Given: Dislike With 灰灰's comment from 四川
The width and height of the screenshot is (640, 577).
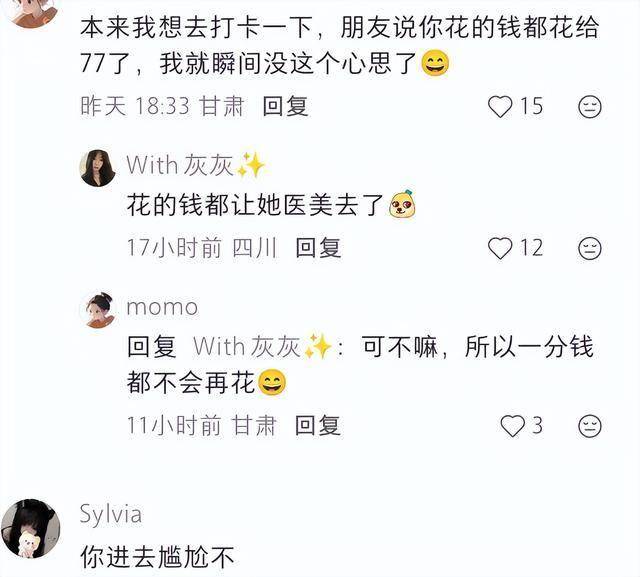Looking at the screenshot, I should [590, 248].
